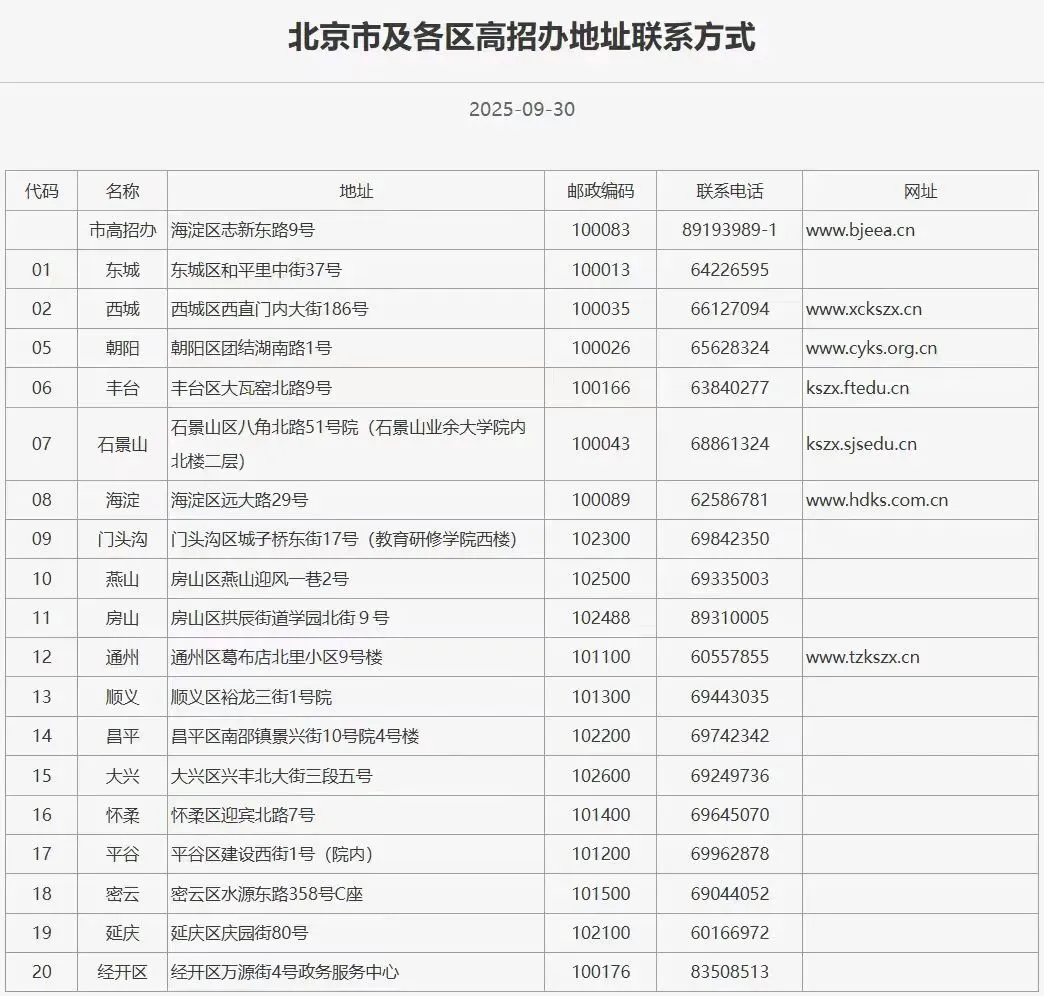
Task: Select phone number 69842350
Action: click(730, 539)
